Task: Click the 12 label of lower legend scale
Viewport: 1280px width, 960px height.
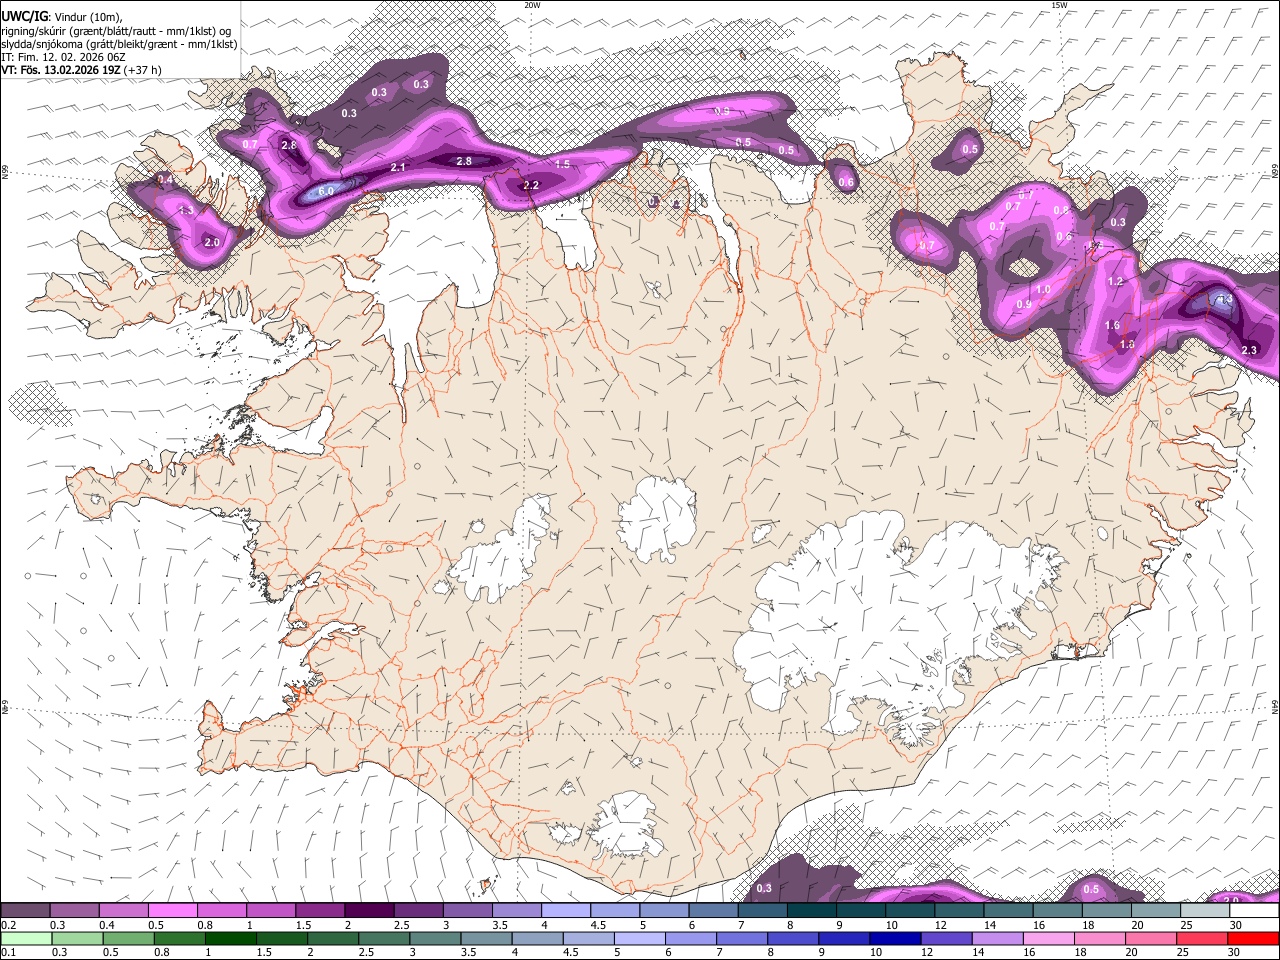Action: [926, 952]
